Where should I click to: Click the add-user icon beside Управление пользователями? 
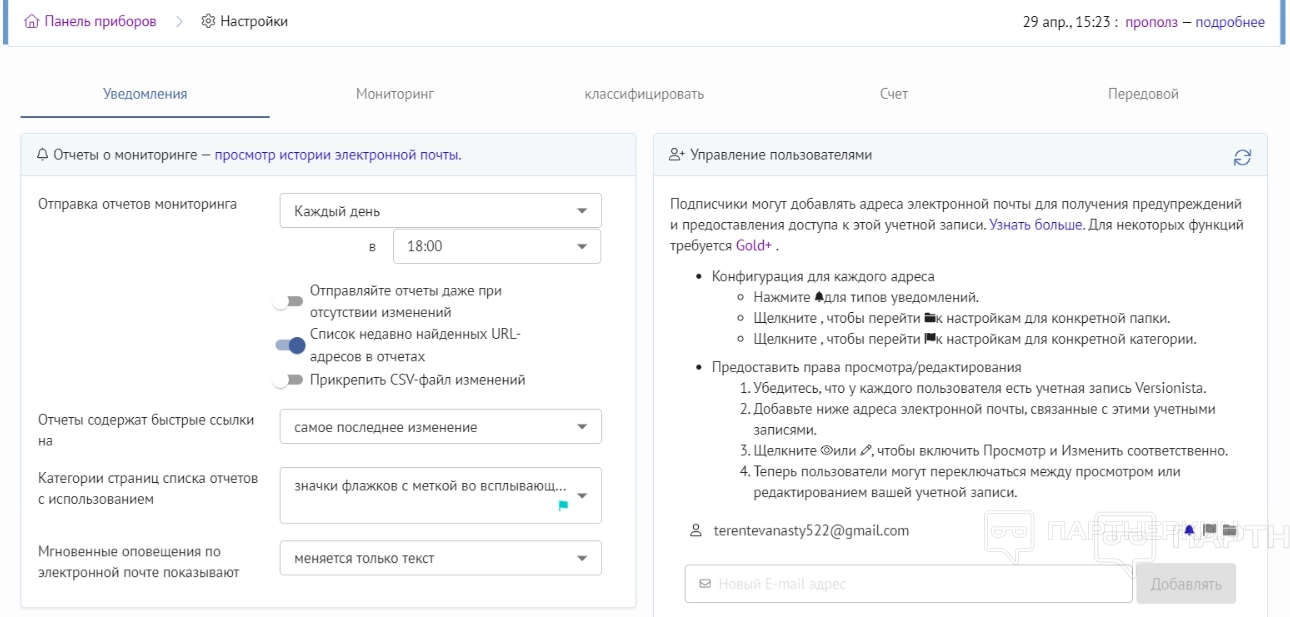point(677,156)
